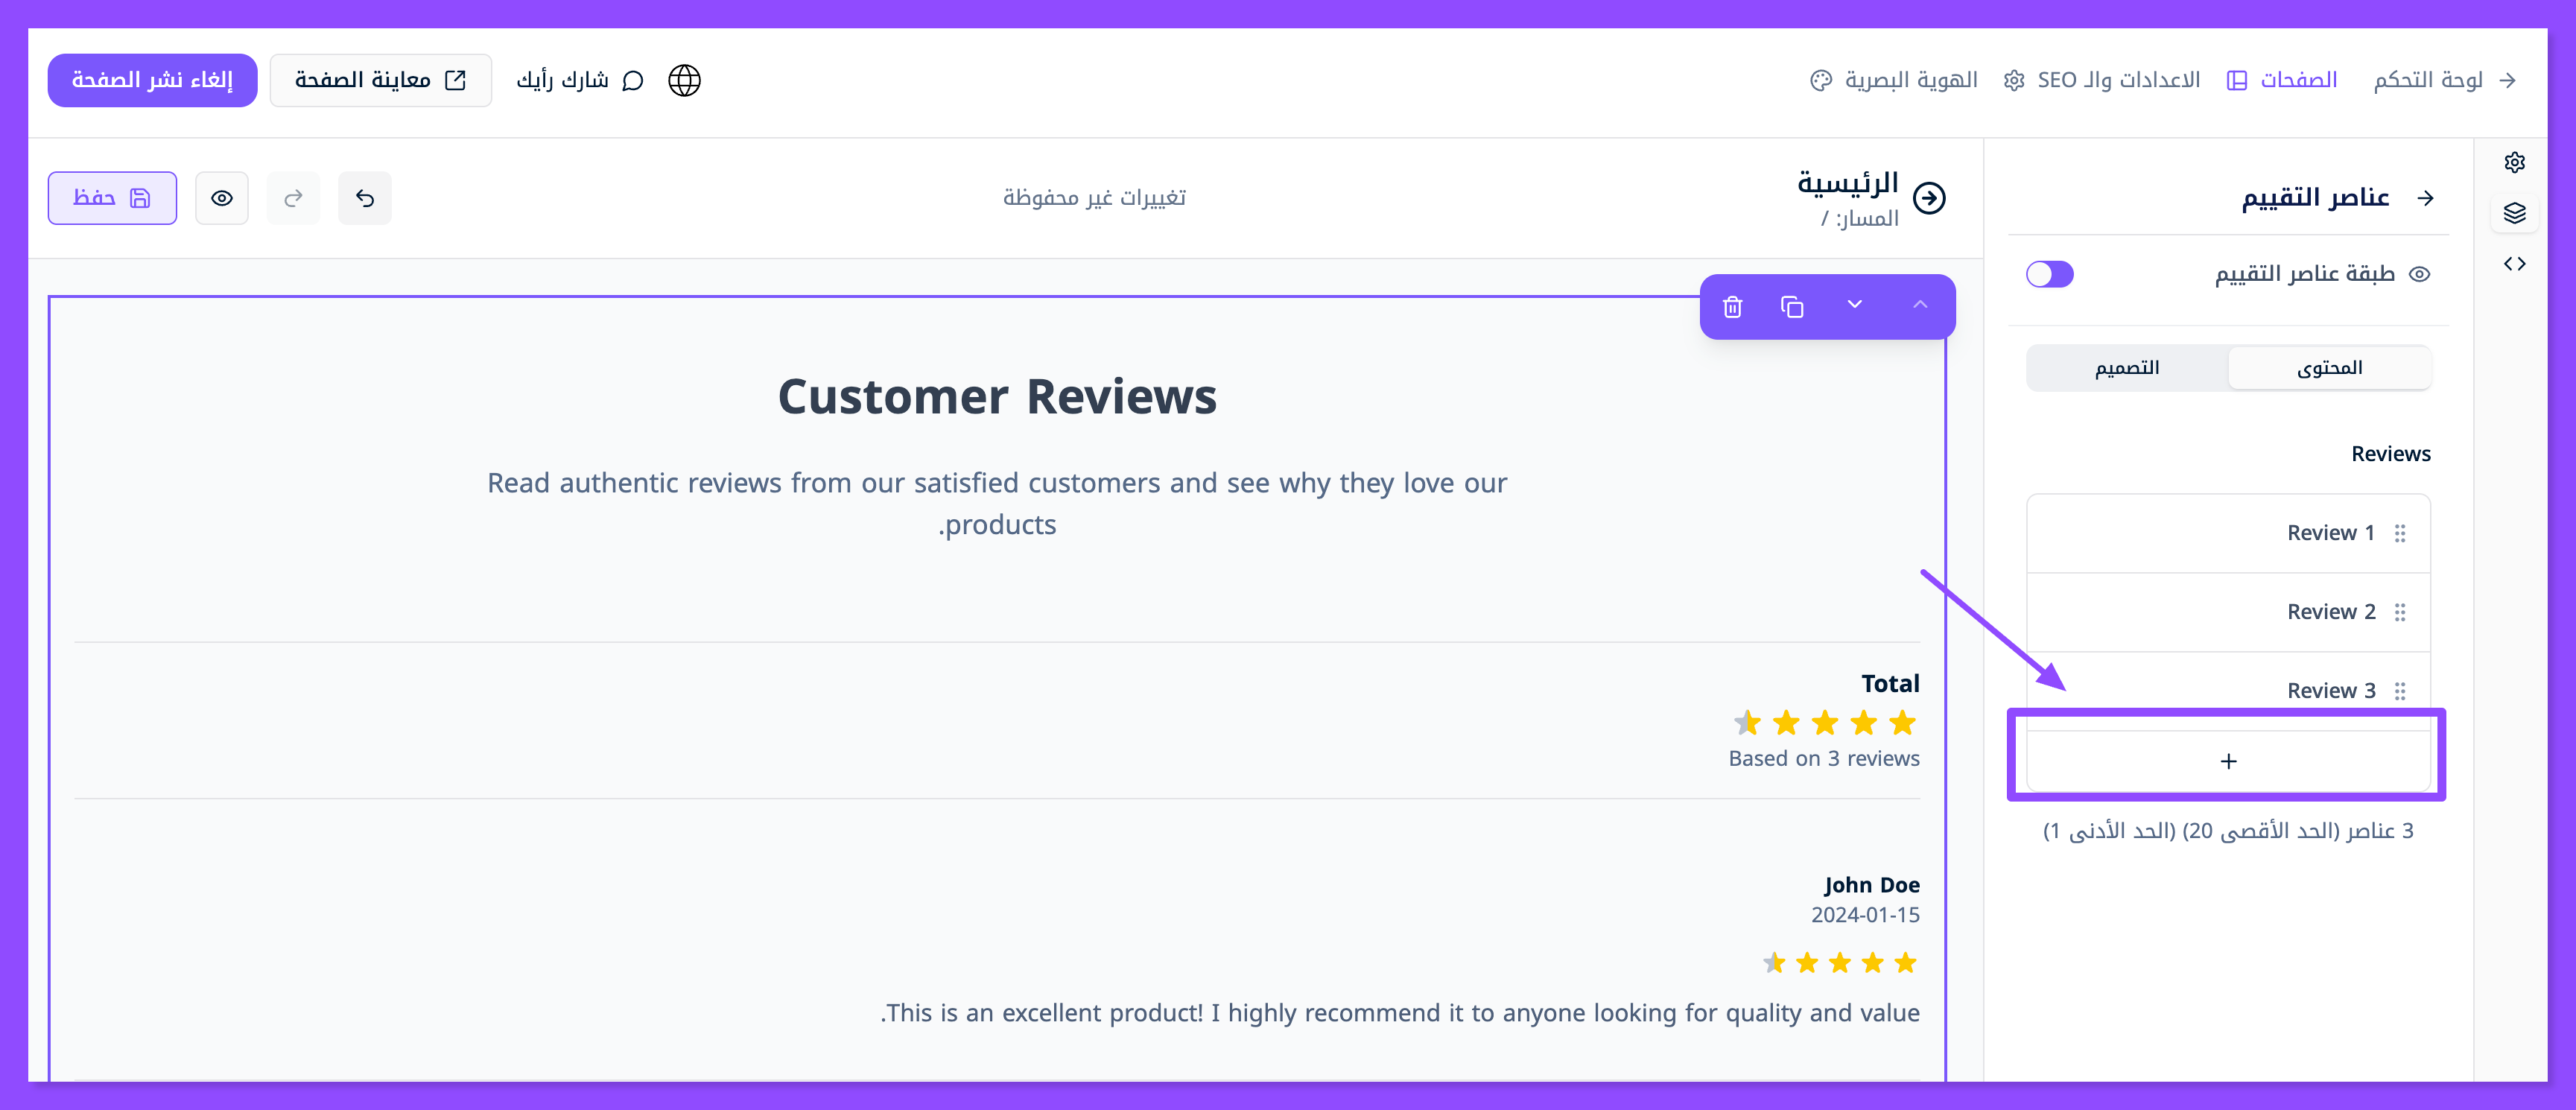Open the معاينة الصفحة page preview link
The width and height of the screenshot is (2576, 1110).
click(380, 80)
